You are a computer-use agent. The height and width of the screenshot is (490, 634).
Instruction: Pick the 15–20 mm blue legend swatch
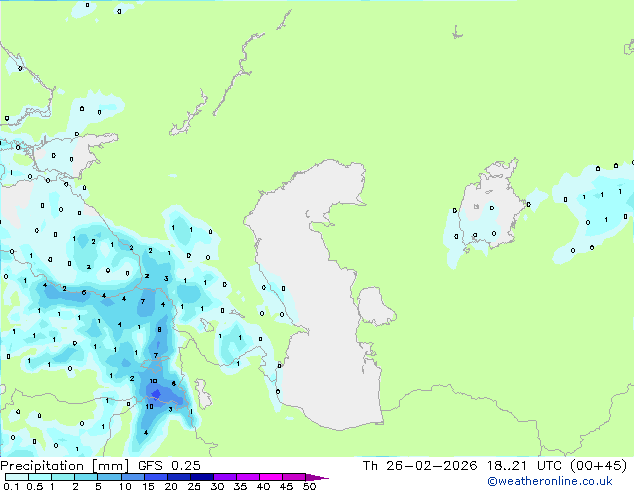pos(155,477)
